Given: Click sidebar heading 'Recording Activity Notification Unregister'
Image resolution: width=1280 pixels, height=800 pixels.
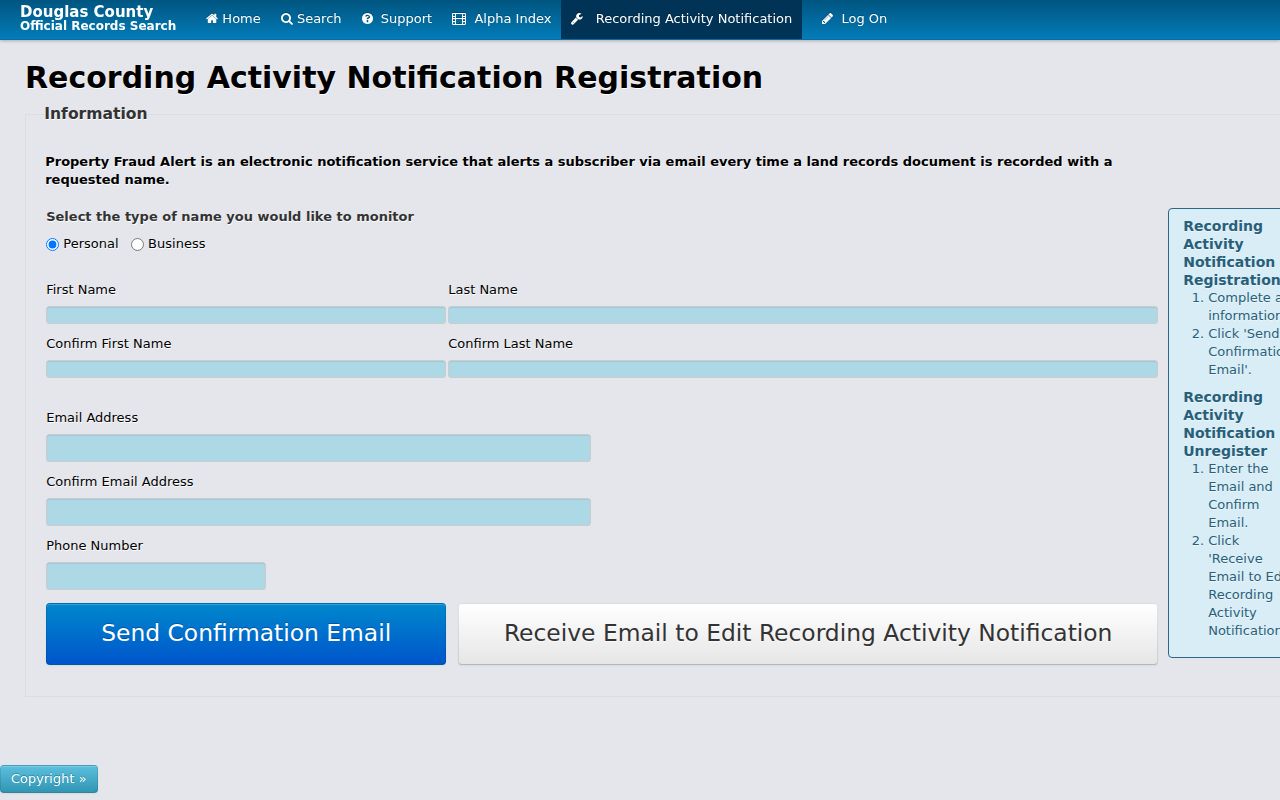Looking at the screenshot, I should click(x=1229, y=424).
